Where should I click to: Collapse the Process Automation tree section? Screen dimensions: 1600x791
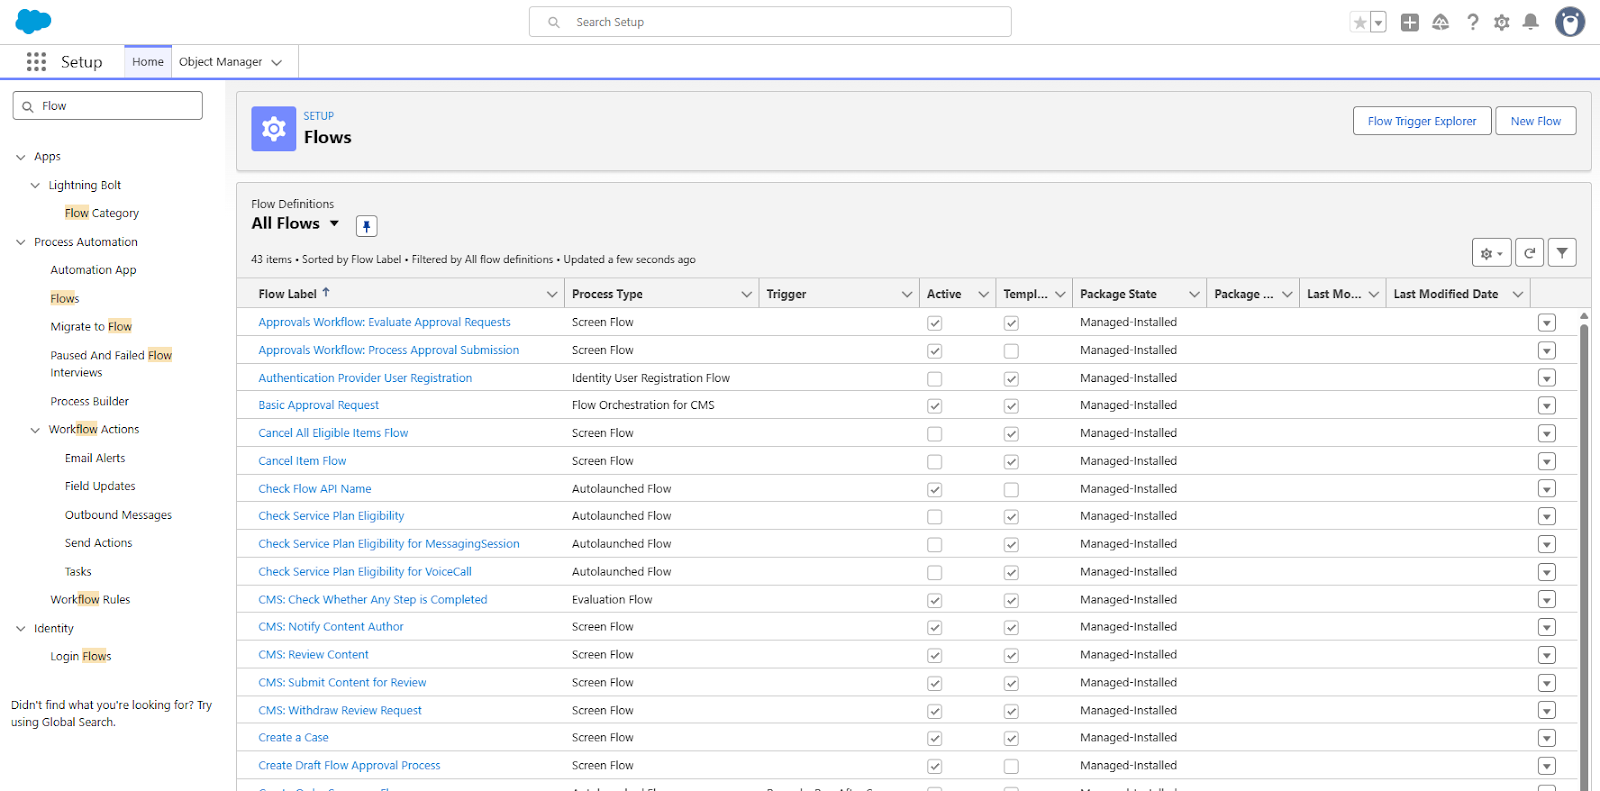pyautogui.click(x=21, y=242)
